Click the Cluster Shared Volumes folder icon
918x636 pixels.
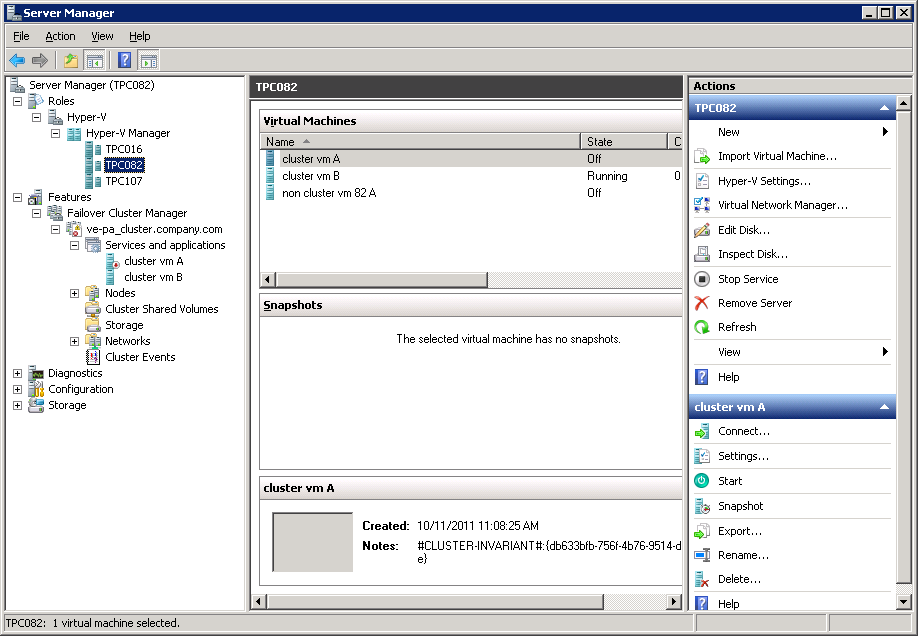(x=93, y=309)
